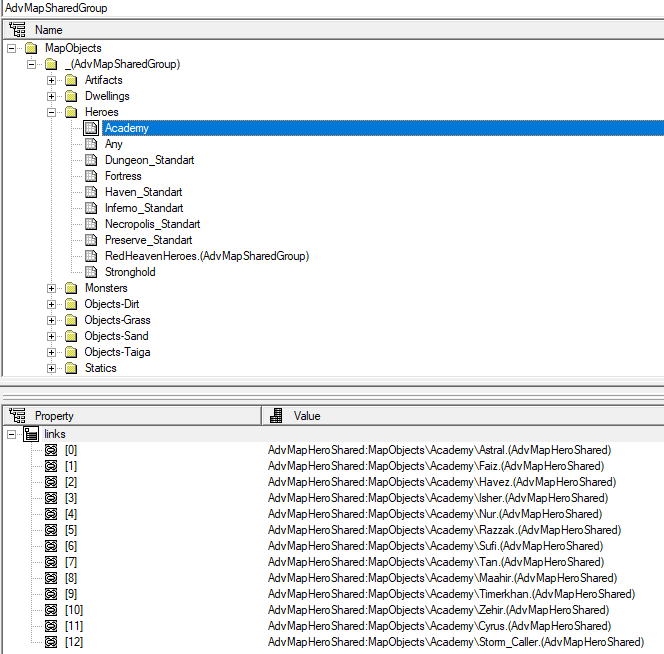The image size is (664, 654).
Task: Click the tree icon in Property header
Action: click(17, 416)
